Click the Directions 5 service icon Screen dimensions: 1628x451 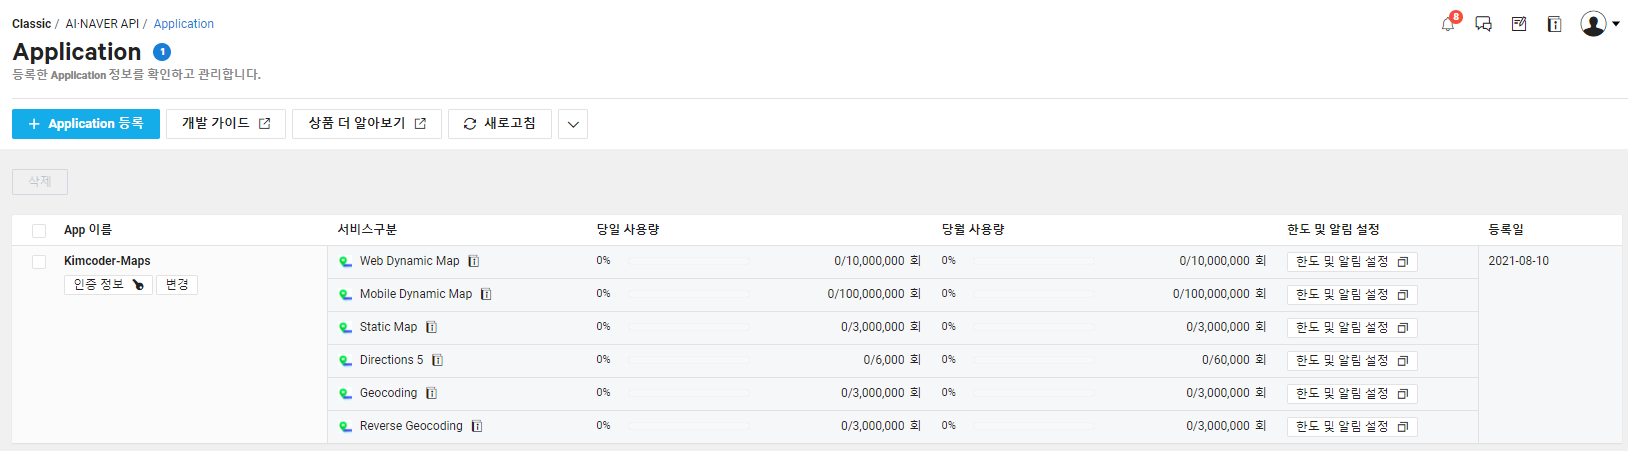pos(345,361)
